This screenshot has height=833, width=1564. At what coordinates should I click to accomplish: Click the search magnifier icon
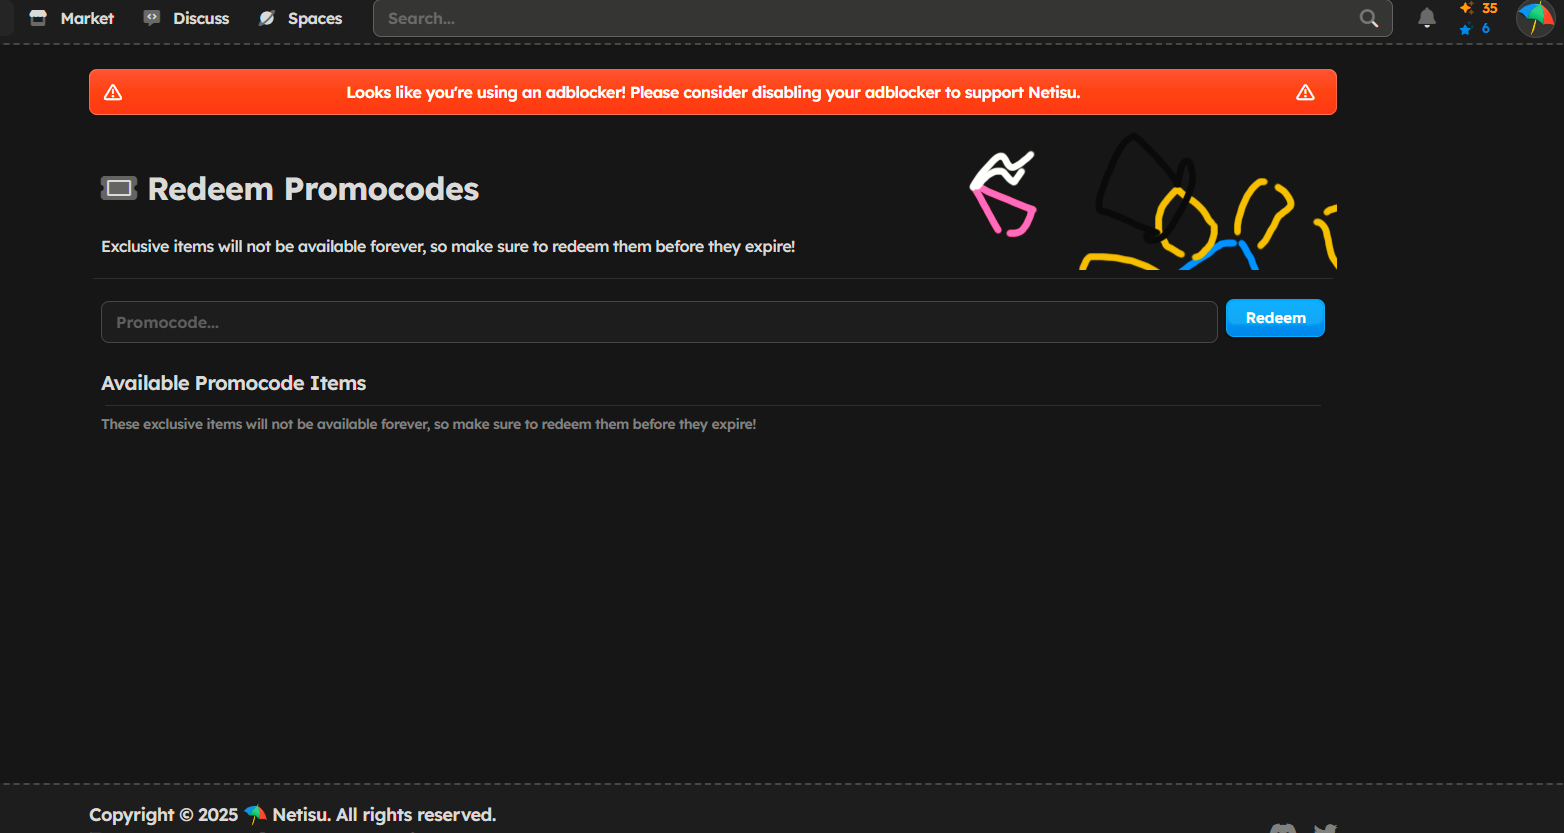coord(1369,18)
